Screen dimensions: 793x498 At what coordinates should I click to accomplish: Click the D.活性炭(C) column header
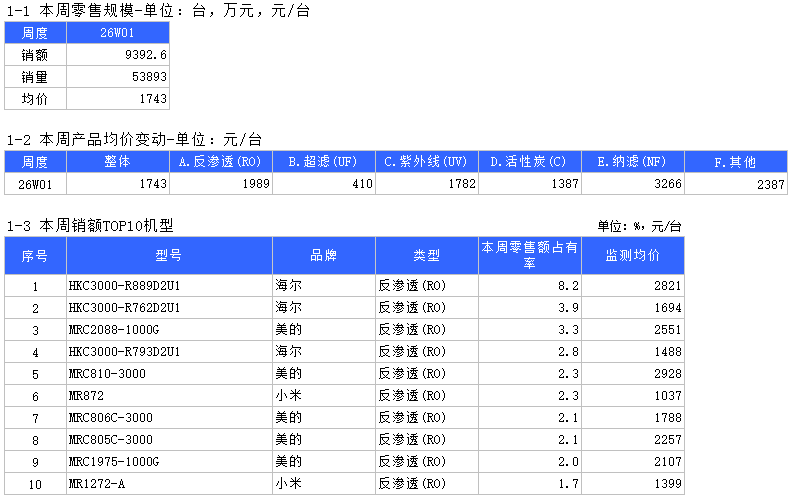click(528, 162)
